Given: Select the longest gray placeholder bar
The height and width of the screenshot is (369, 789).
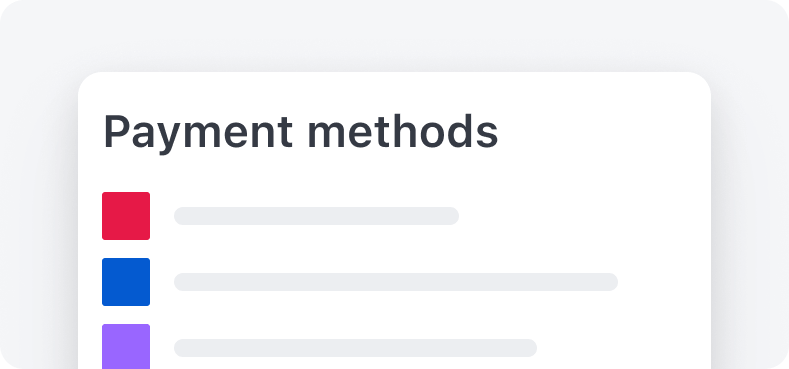Looking at the screenshot, I should point(396,282).
